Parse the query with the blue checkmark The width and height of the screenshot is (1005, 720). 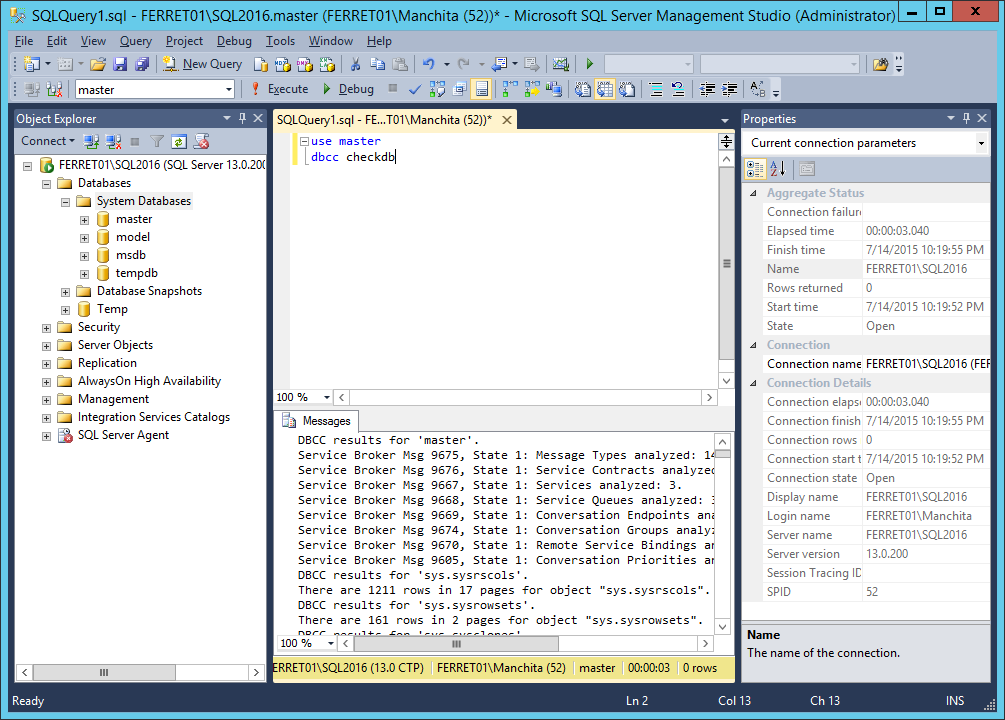413,89
